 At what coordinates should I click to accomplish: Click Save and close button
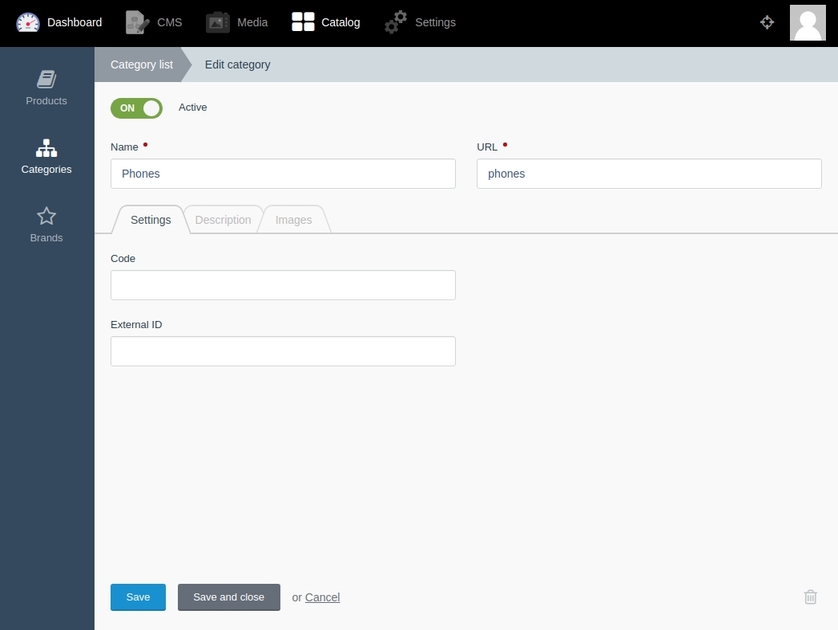coord(229,597)
